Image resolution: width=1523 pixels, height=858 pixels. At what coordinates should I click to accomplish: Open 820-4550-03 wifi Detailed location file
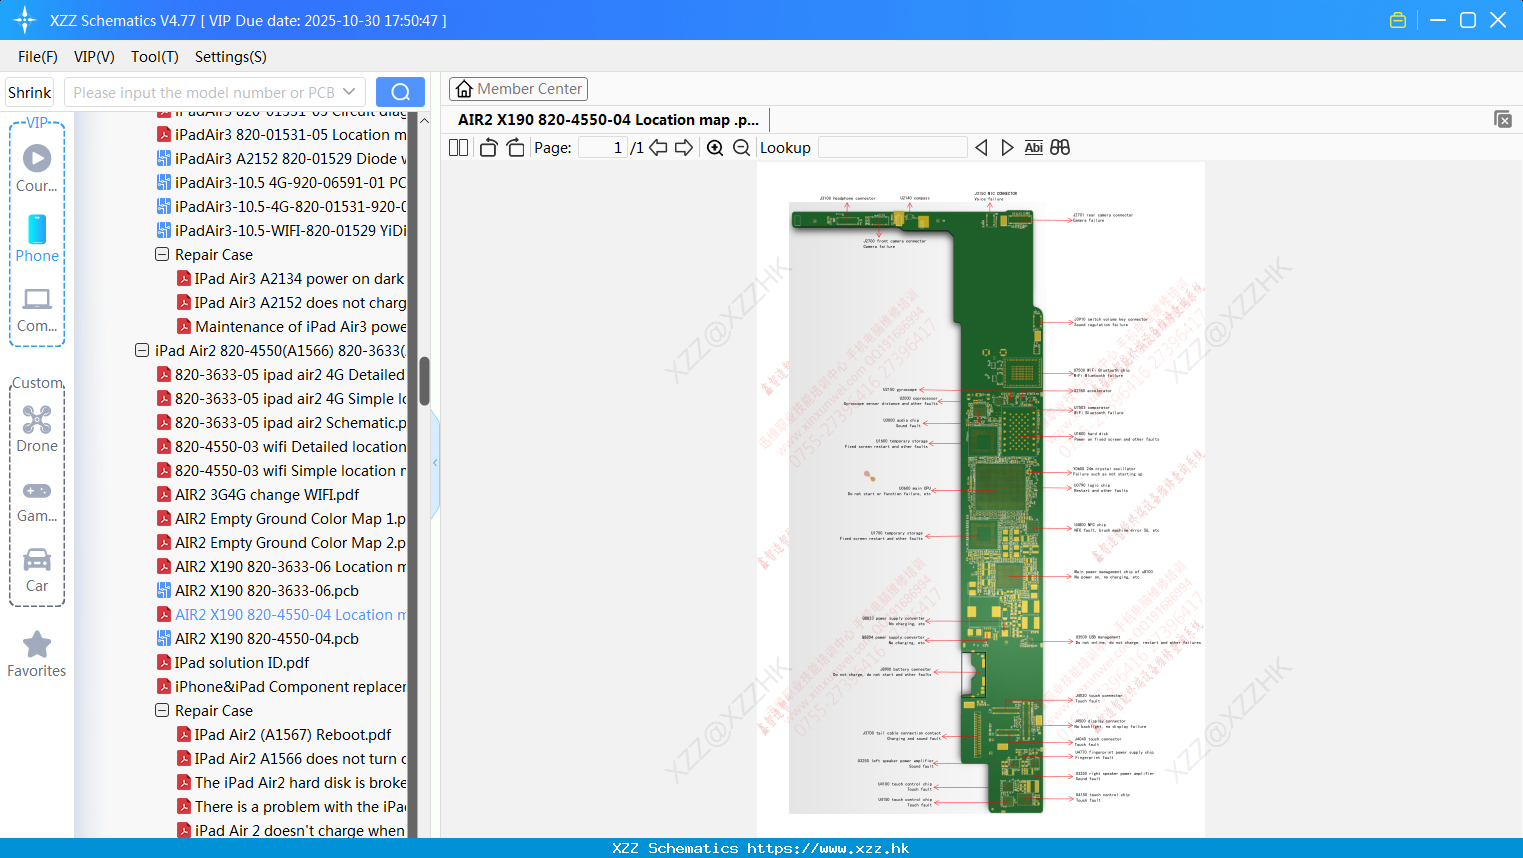coord(282,447)
